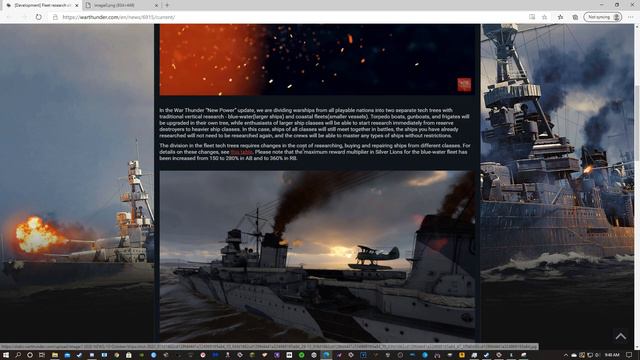
Task: Open the taskbar clock showing 9:40 AM
Action: coord(612,355)
